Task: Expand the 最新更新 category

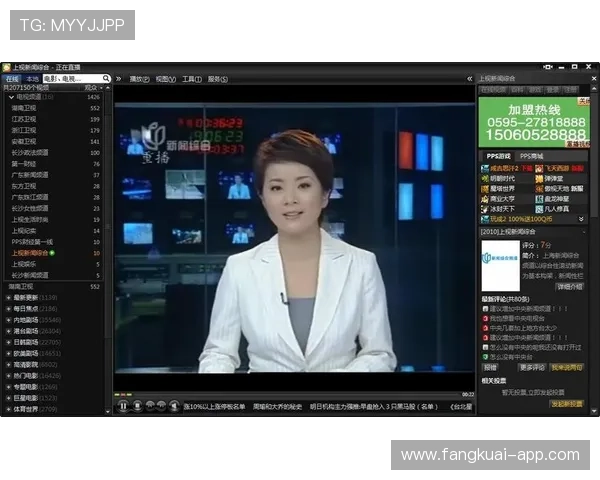Action: pyautogui.click(x=8, y=297)
